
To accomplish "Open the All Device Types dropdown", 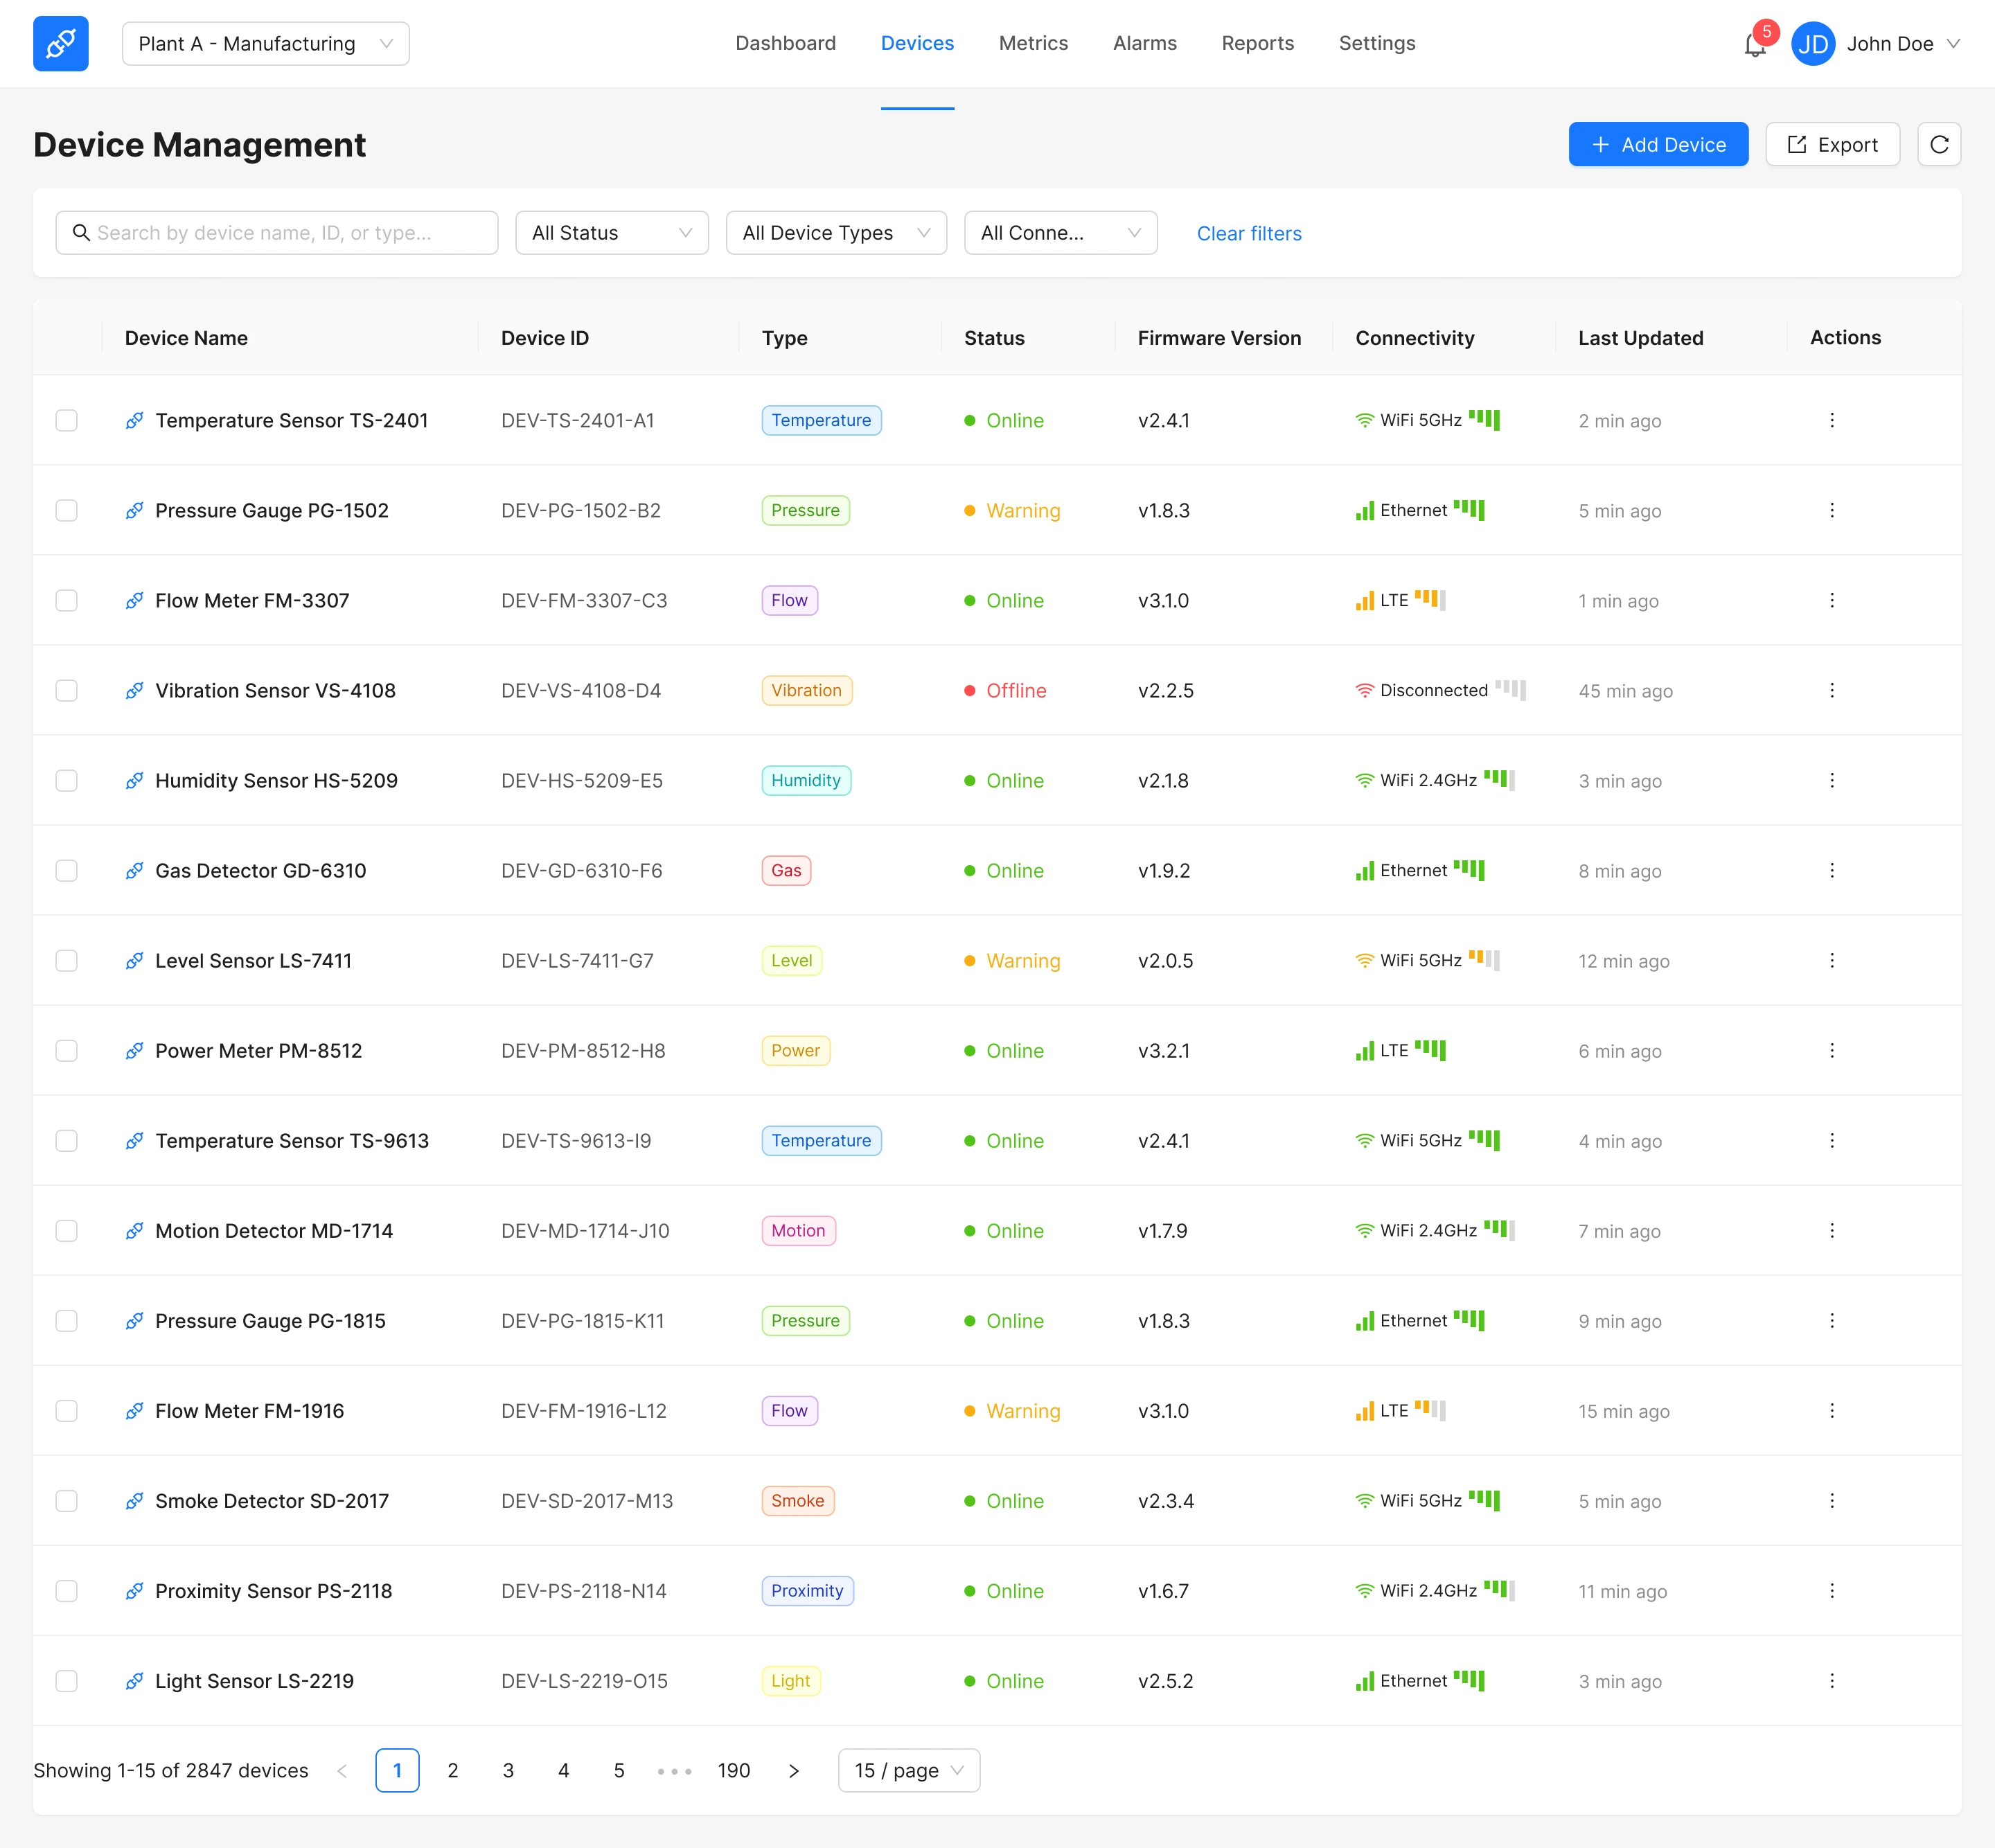I will click(x=836, y=233).
